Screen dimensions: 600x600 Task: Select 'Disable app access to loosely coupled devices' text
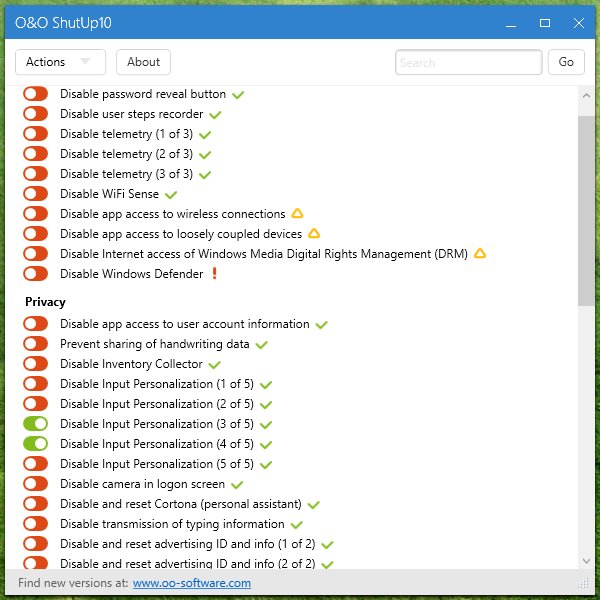pyautogui.click(x=181, y=234)
